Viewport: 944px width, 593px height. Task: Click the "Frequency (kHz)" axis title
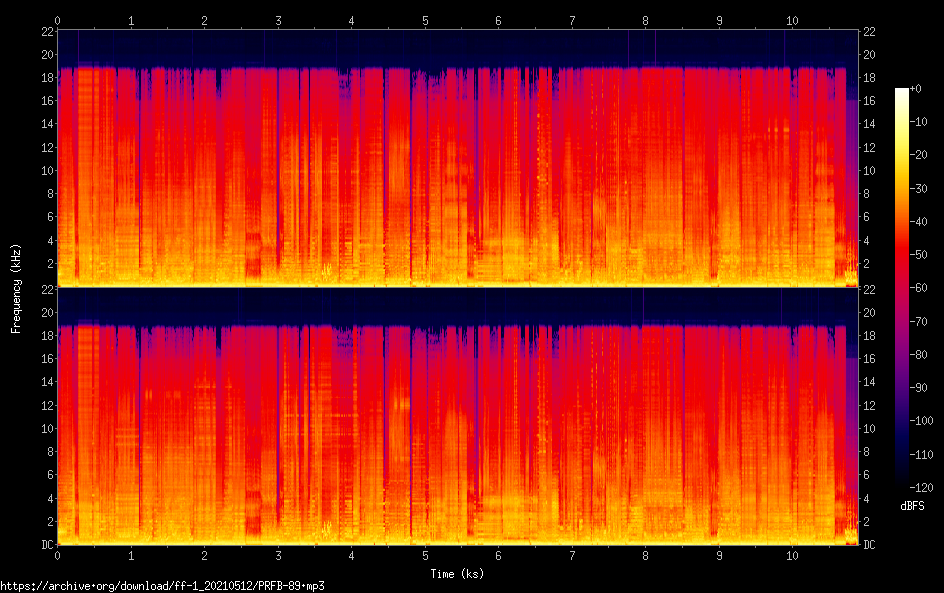[16, 289]
